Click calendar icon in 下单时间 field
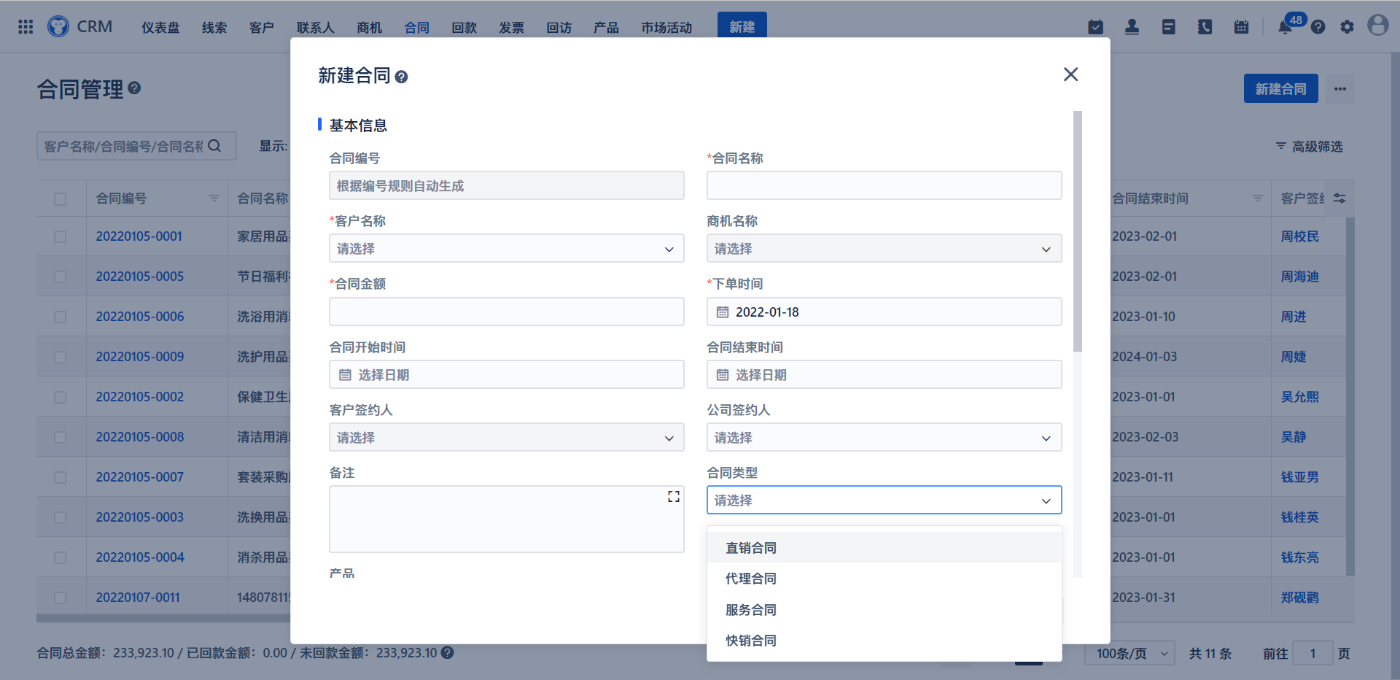 point(722,312)
